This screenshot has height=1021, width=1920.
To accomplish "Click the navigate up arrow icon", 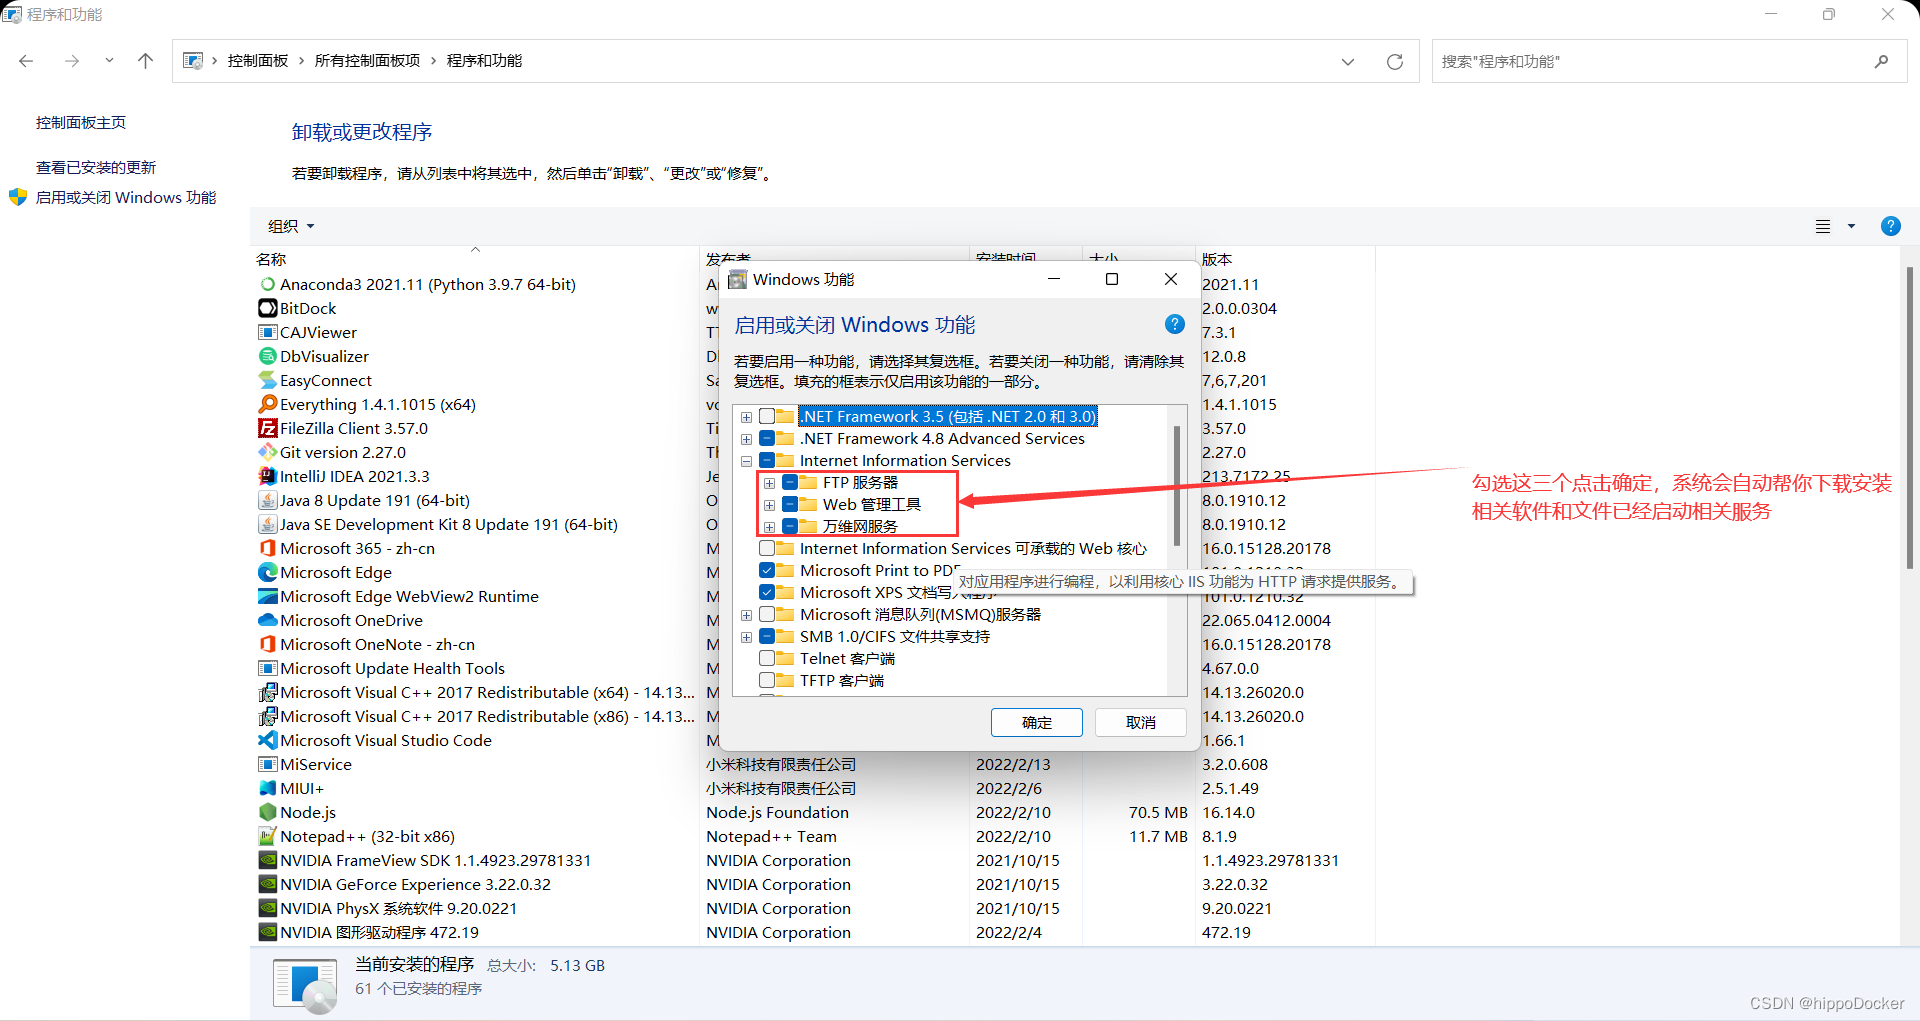I will point(145,61).
